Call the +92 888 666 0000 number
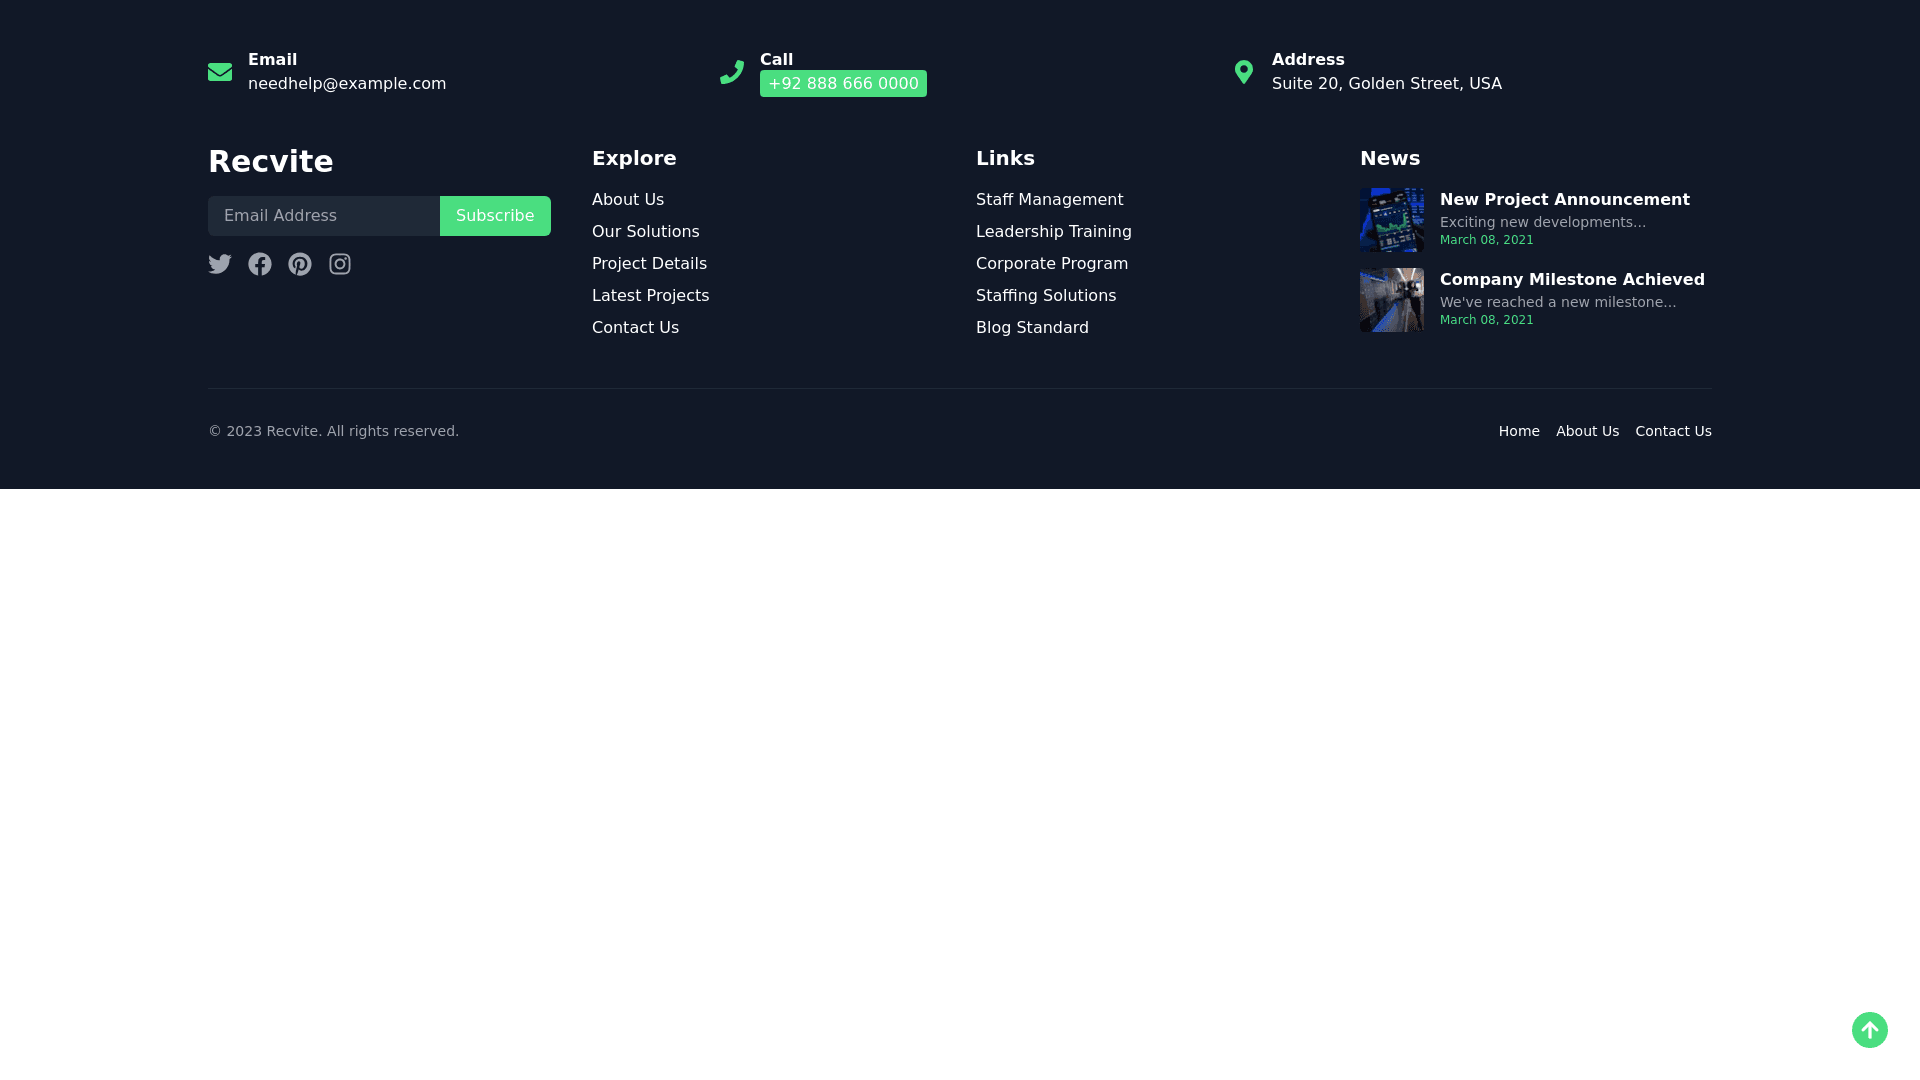Image resolution: width=1920 pixels, height=1080 pixels. click(x=843, y=84)
